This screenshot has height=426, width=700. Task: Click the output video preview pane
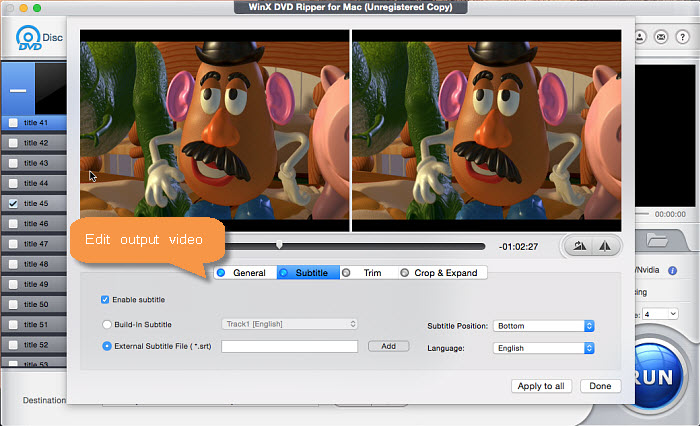pyautogui.click(x=487, y=130)
